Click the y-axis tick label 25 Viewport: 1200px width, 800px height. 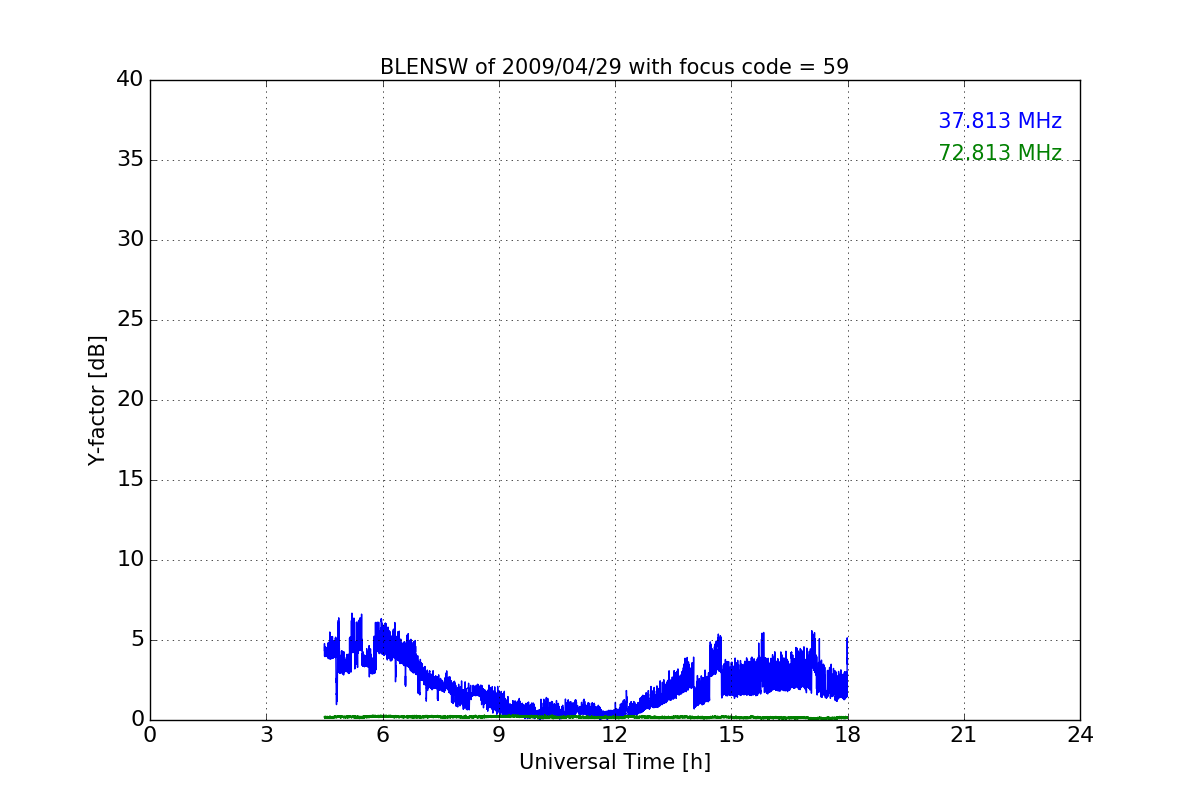pyautogui.click(x=130, y=320)
